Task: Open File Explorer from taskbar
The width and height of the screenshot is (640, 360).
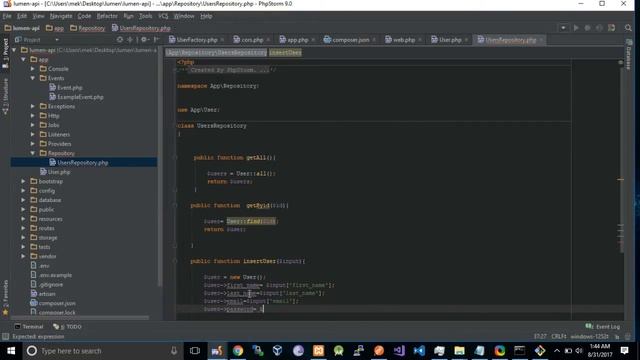Action: (x=459, y=351)
